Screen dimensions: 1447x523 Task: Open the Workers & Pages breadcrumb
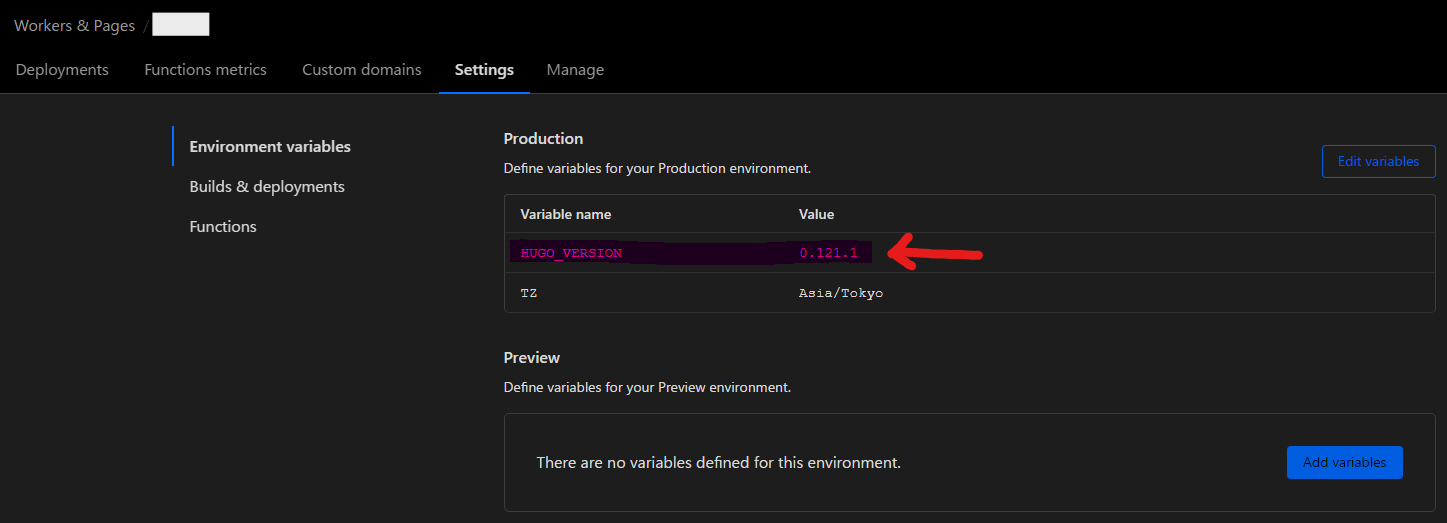(x=74, y=26)
